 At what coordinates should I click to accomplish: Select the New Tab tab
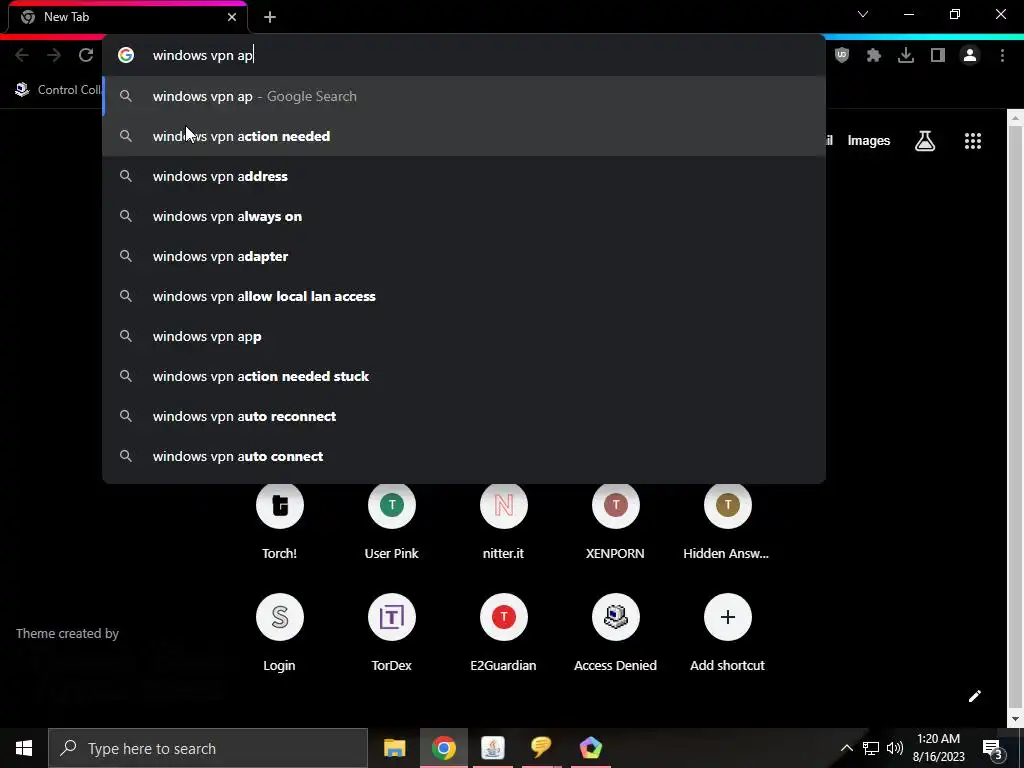coord(128,18)
